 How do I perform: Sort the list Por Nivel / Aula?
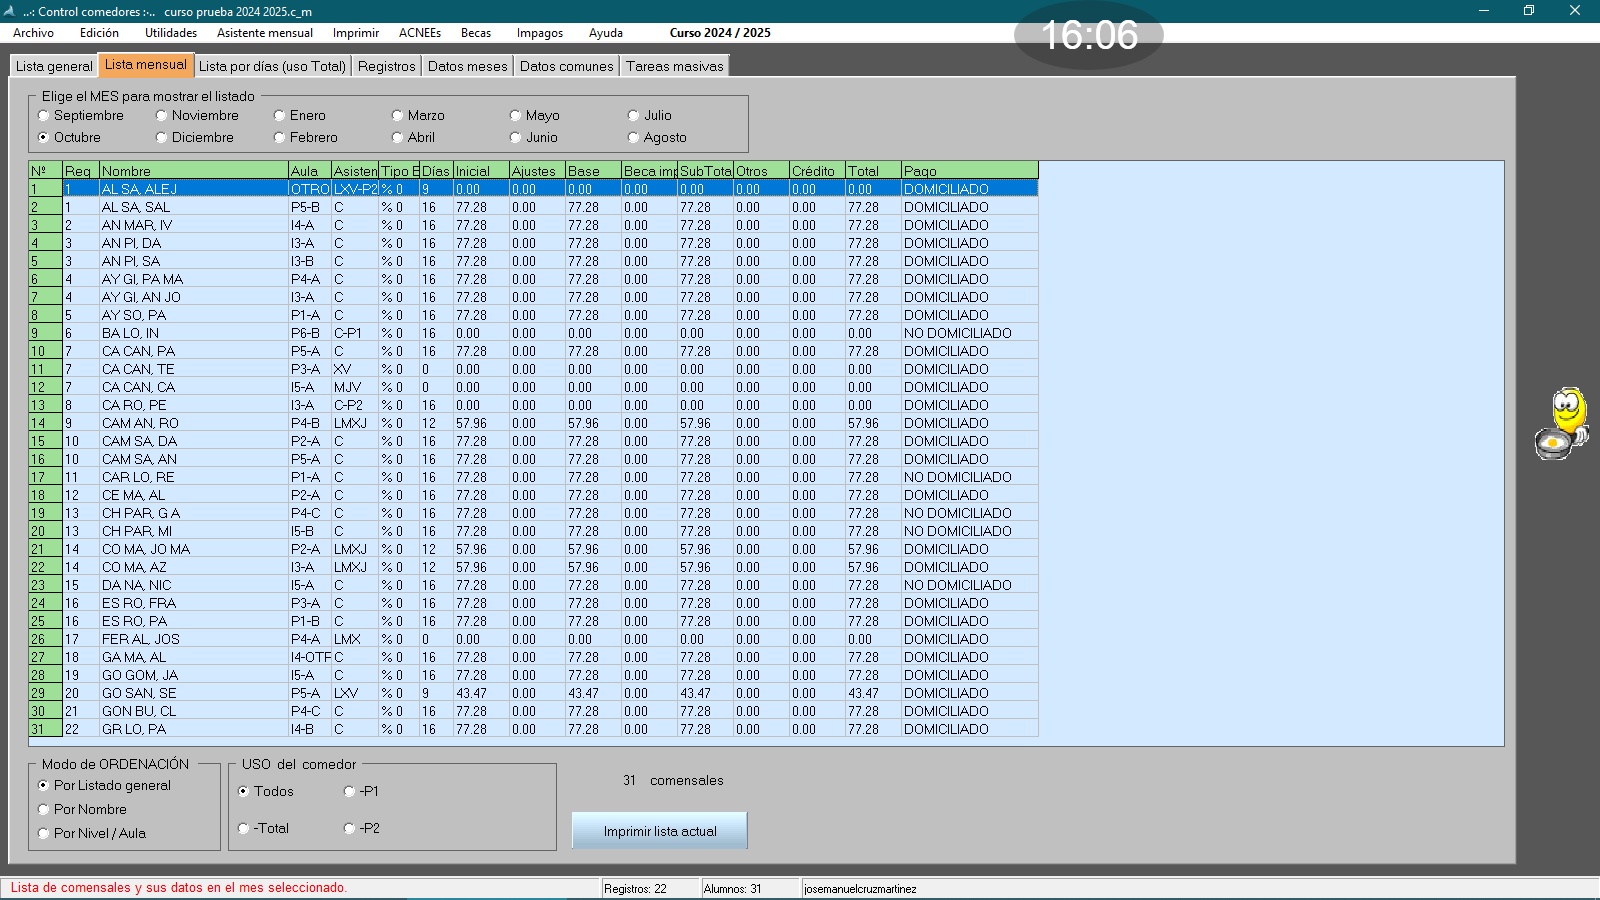coord(92,833)
